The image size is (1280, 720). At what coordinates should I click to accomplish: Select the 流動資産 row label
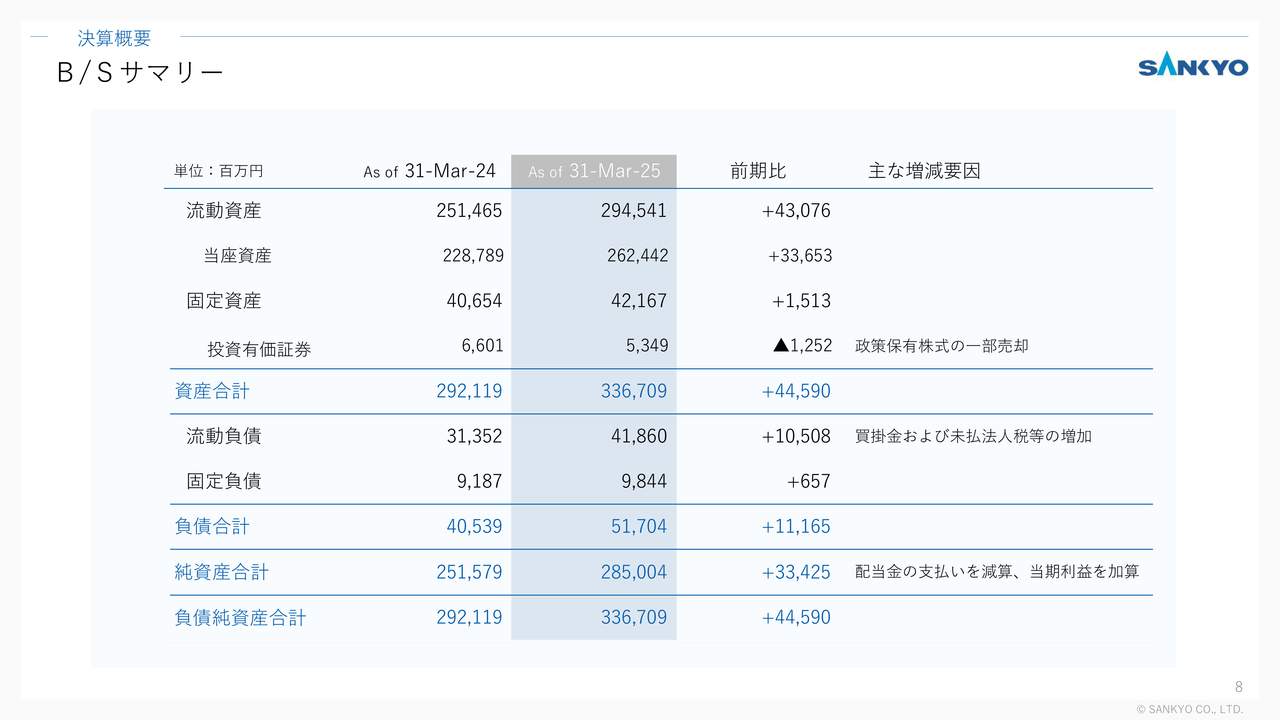pyautogui.click(x=224, y=211)
